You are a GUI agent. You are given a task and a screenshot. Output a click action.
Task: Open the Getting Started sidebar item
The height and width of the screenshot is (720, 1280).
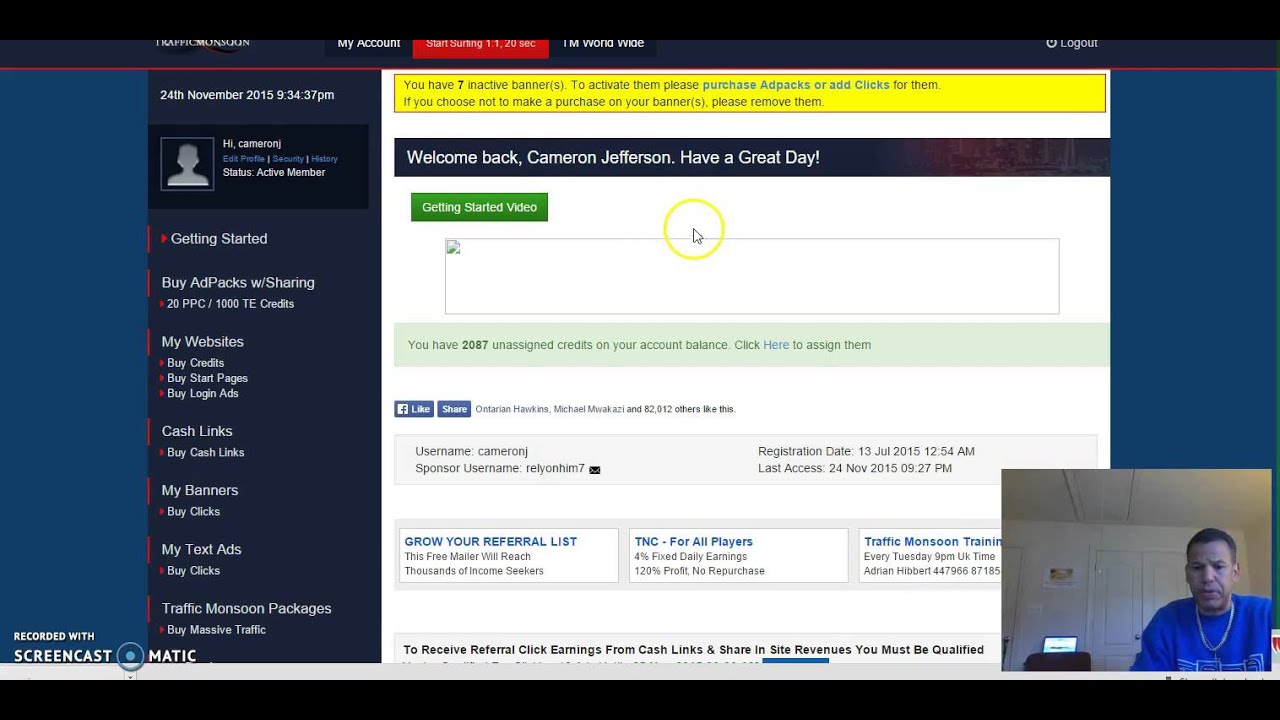(219, 239)
